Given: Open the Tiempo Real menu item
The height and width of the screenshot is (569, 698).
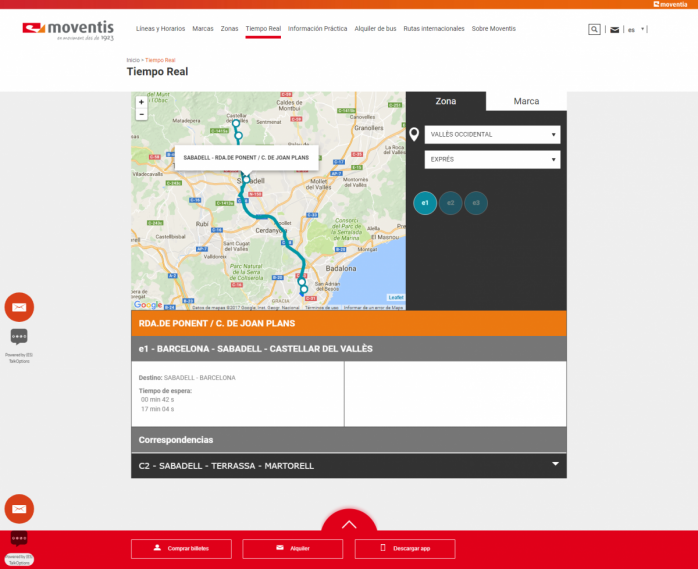Looking at the screenshot, I should 263,28.
